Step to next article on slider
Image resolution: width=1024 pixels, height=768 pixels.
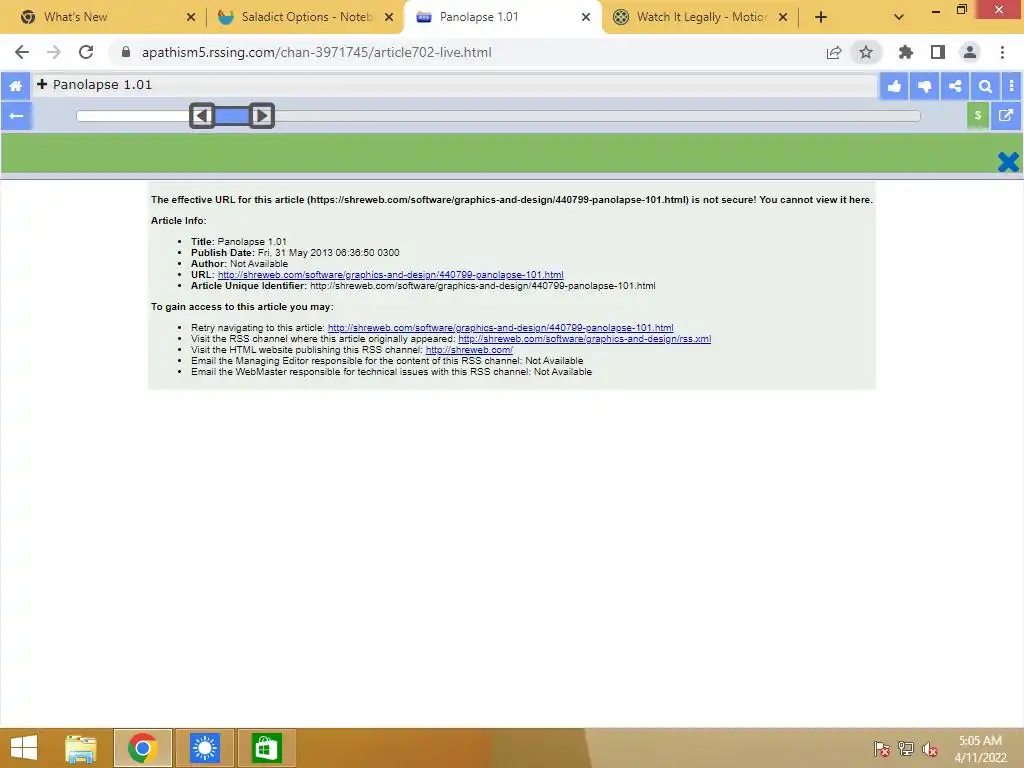point(262,116)
